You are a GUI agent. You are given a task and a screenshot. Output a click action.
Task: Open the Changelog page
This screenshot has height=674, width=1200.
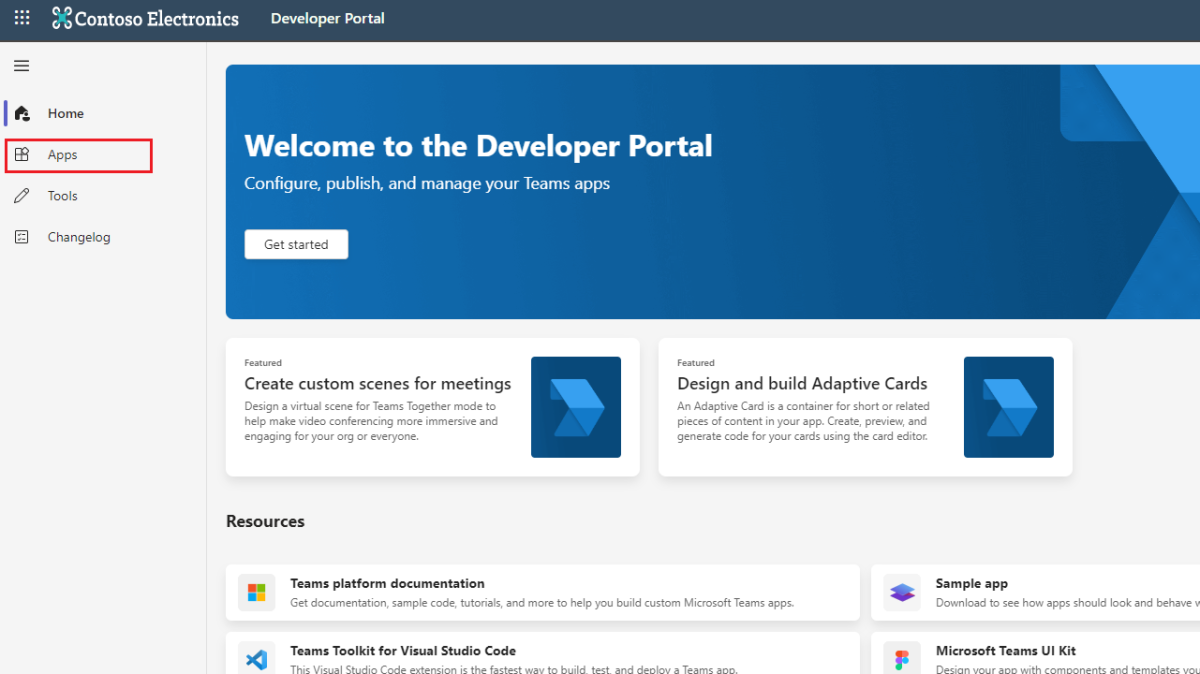pos(79,237)
